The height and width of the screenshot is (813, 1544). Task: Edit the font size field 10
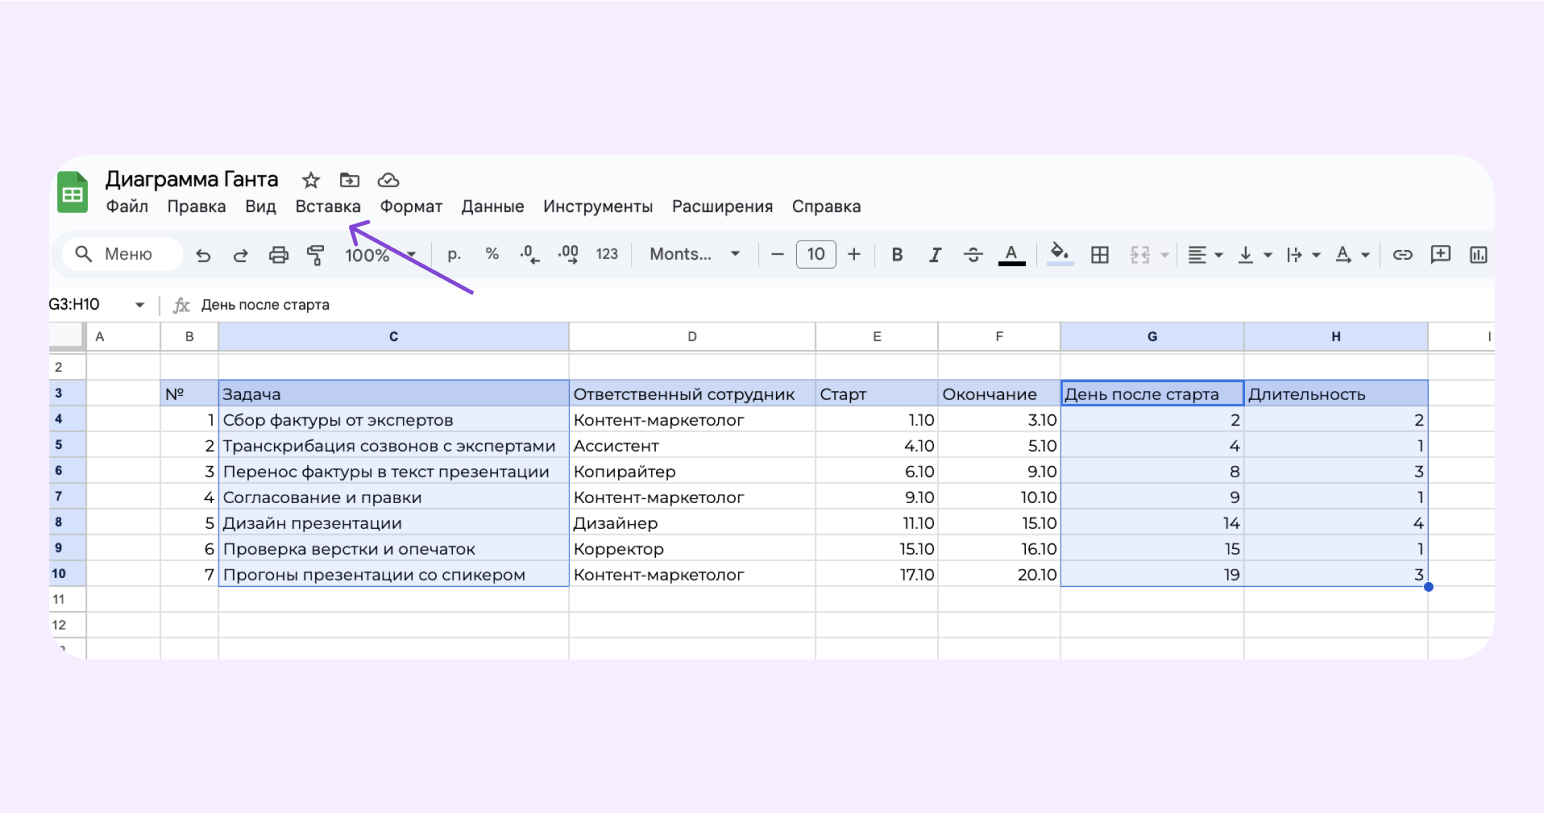pyautogui.click(x=816, y=254)
